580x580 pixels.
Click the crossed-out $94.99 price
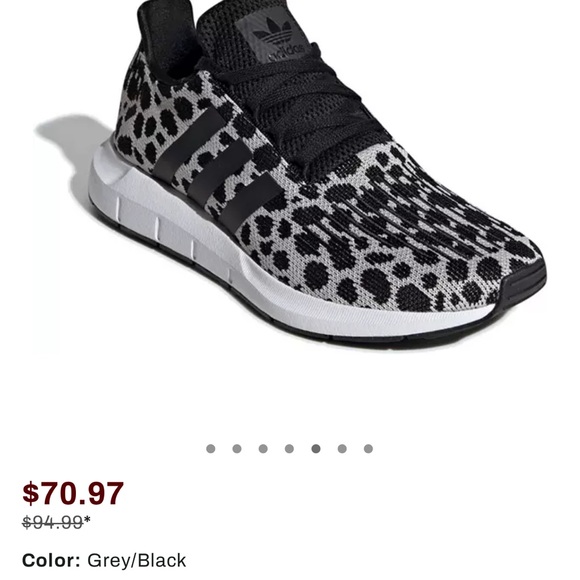(x=53, y=522)
